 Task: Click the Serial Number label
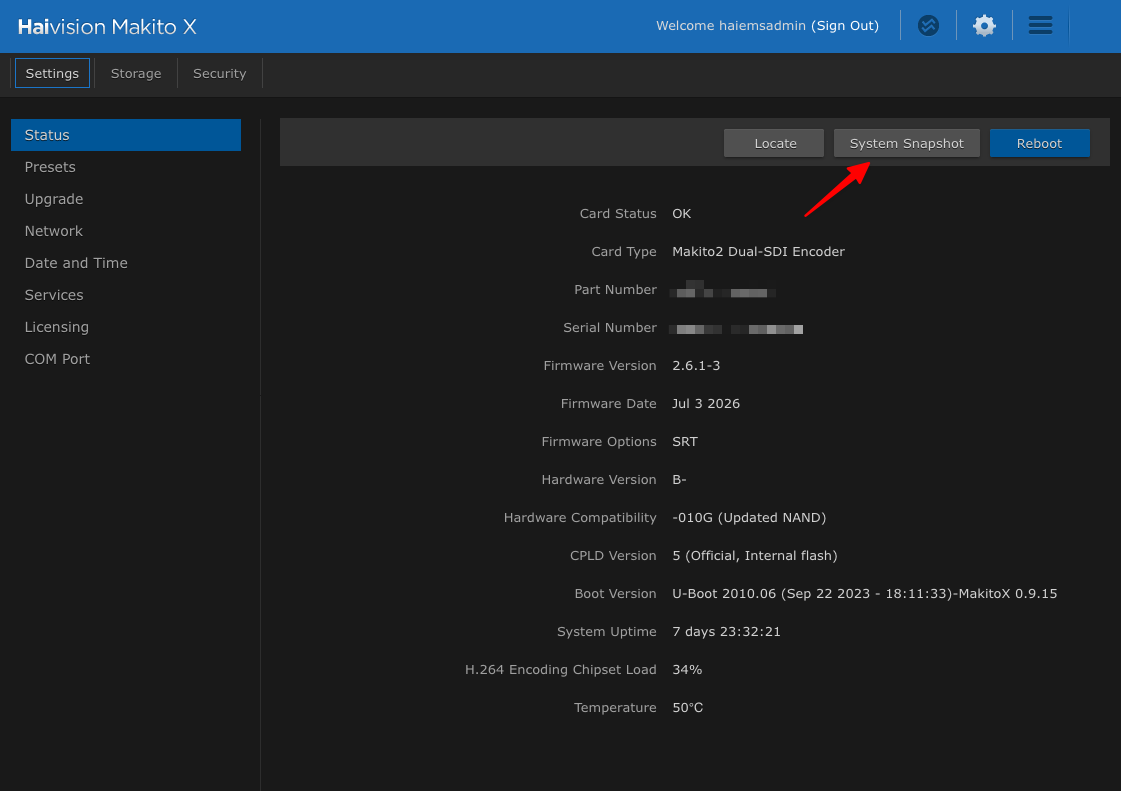click(610, 328)
